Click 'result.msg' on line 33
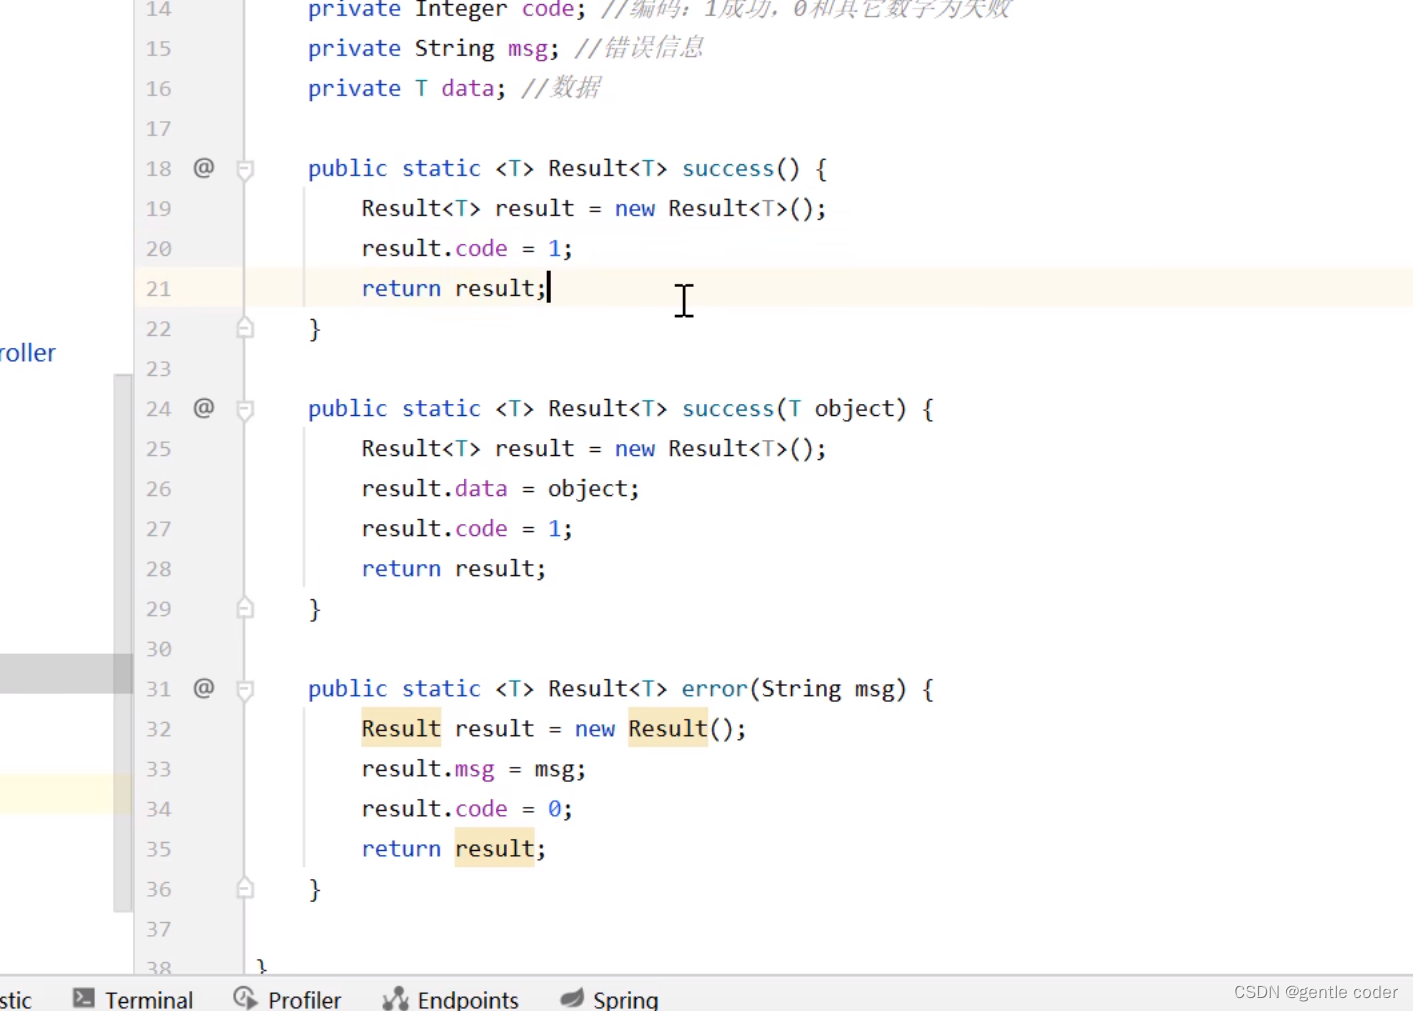Image resolution: width=1413 pixels, height=1011 pixels. [x=428, y=768]
